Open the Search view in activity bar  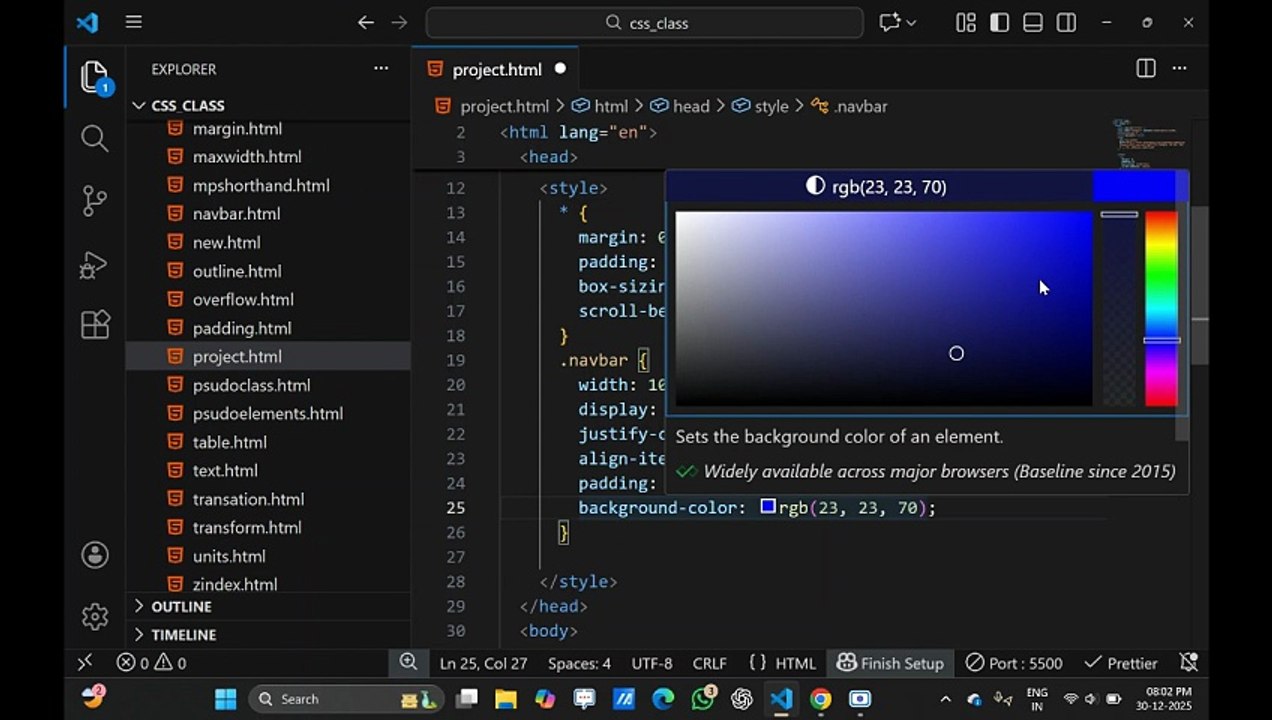pyautogui.click(x=95, y=139)
